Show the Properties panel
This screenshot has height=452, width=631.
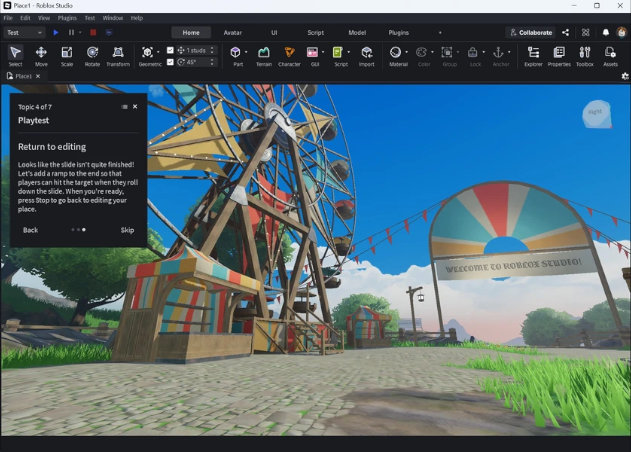click(559, 56)
